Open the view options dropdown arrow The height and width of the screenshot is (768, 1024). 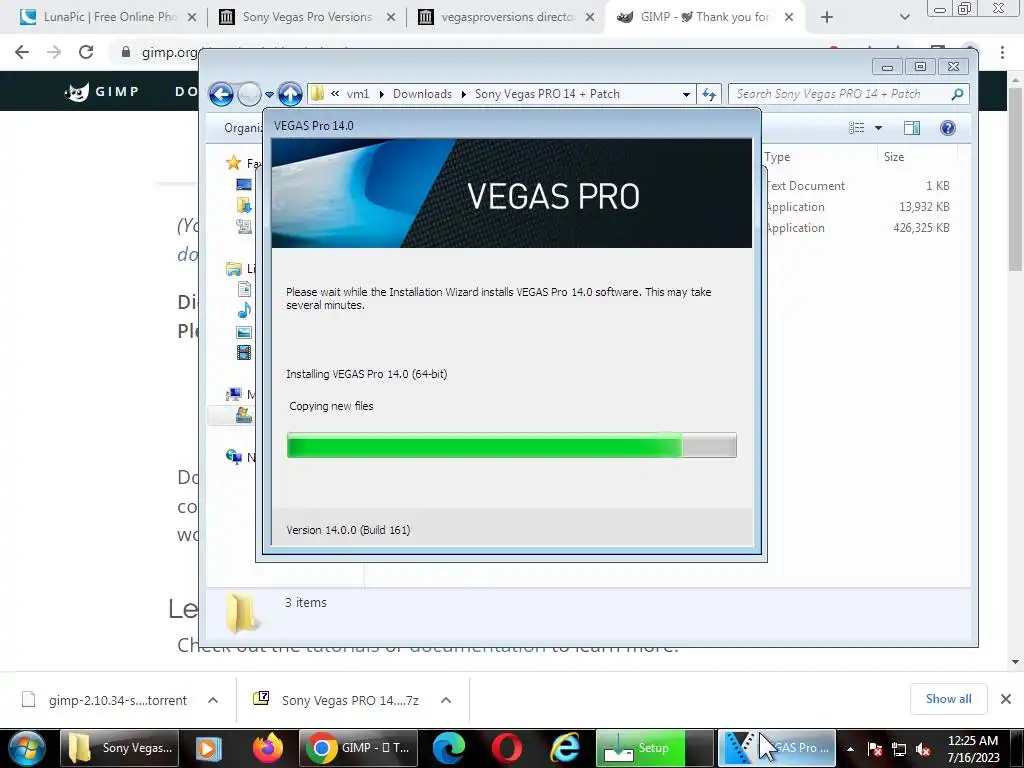tap(878, 128)
